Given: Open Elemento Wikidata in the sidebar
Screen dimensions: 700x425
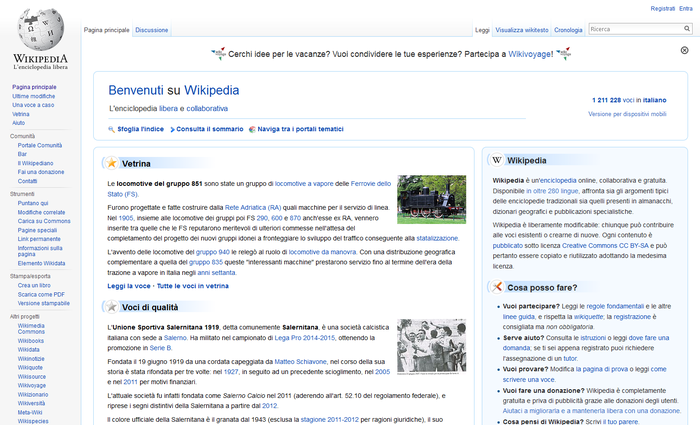Looking at the screenshot, I should 41,263.
